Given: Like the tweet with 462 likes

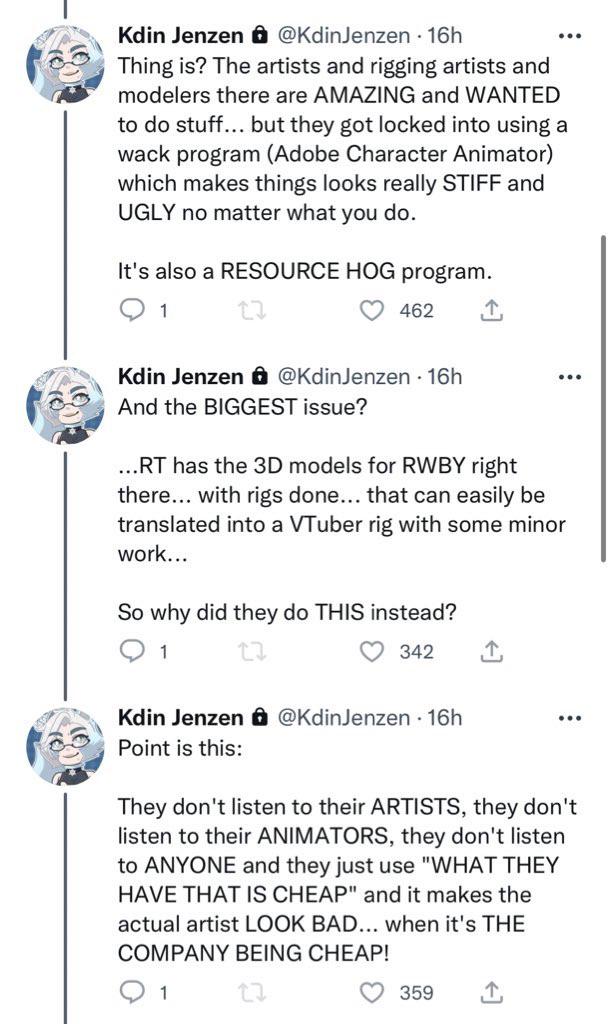Looking at the screenshot, I should [372, 311].
